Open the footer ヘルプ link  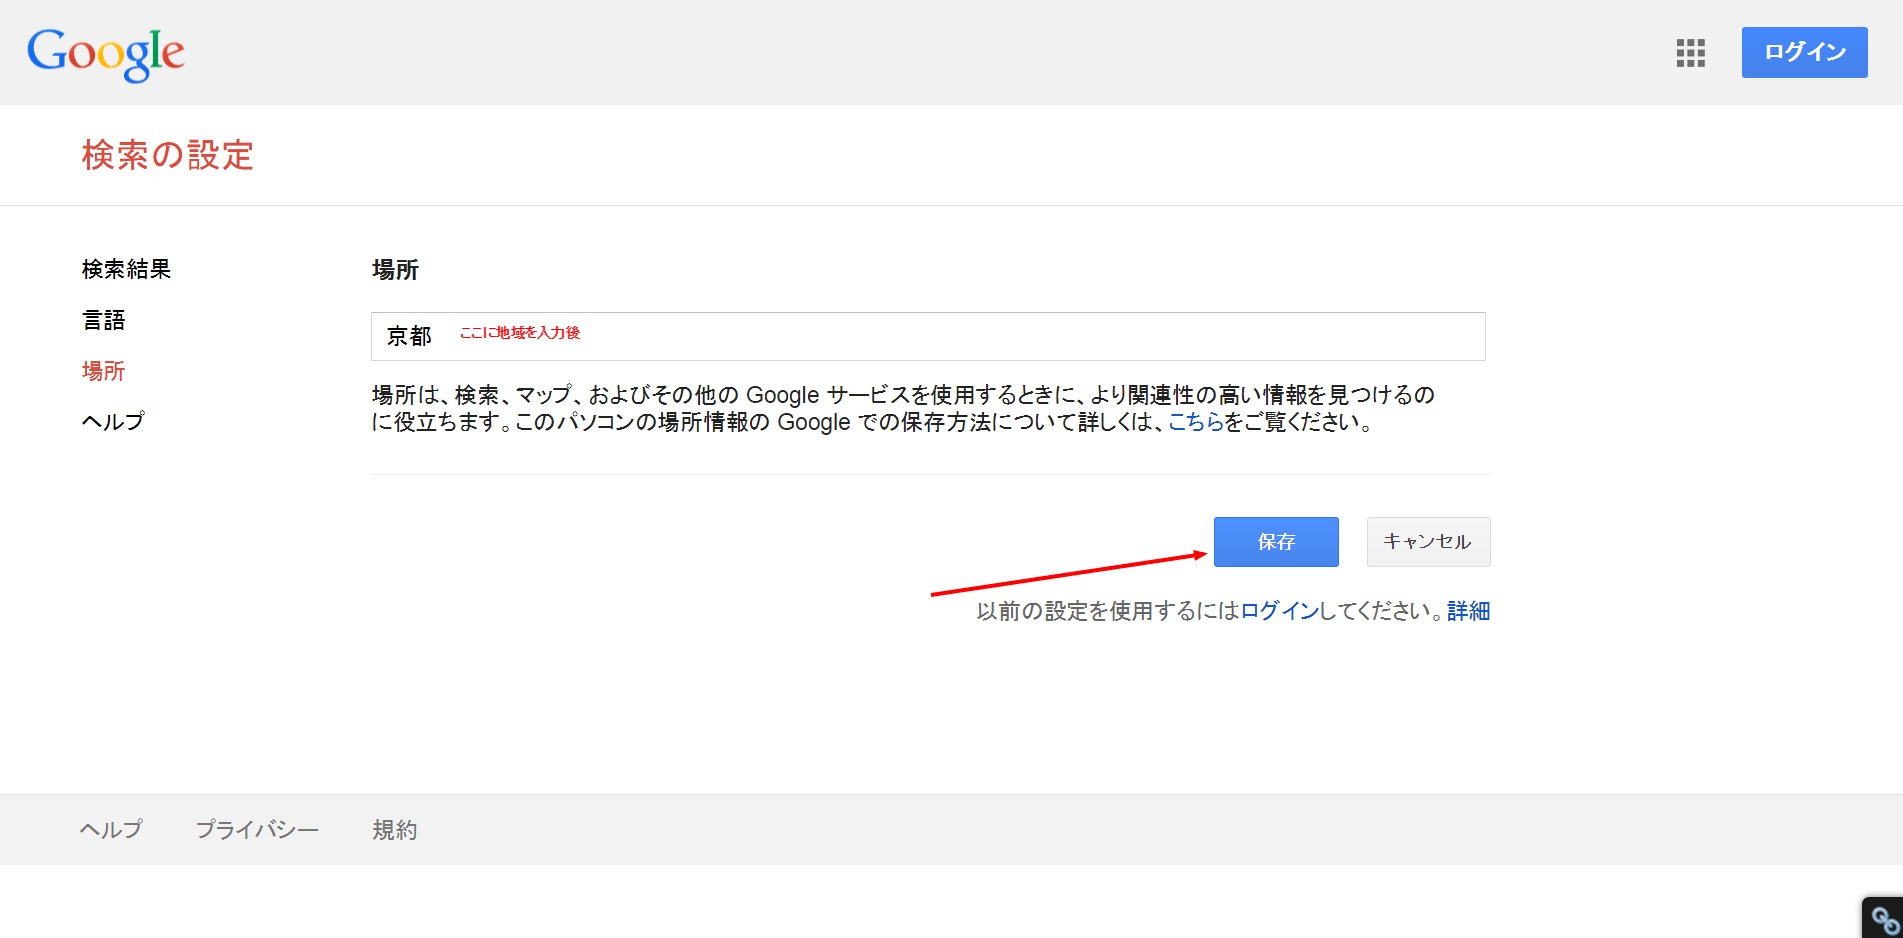pos(111,830)
